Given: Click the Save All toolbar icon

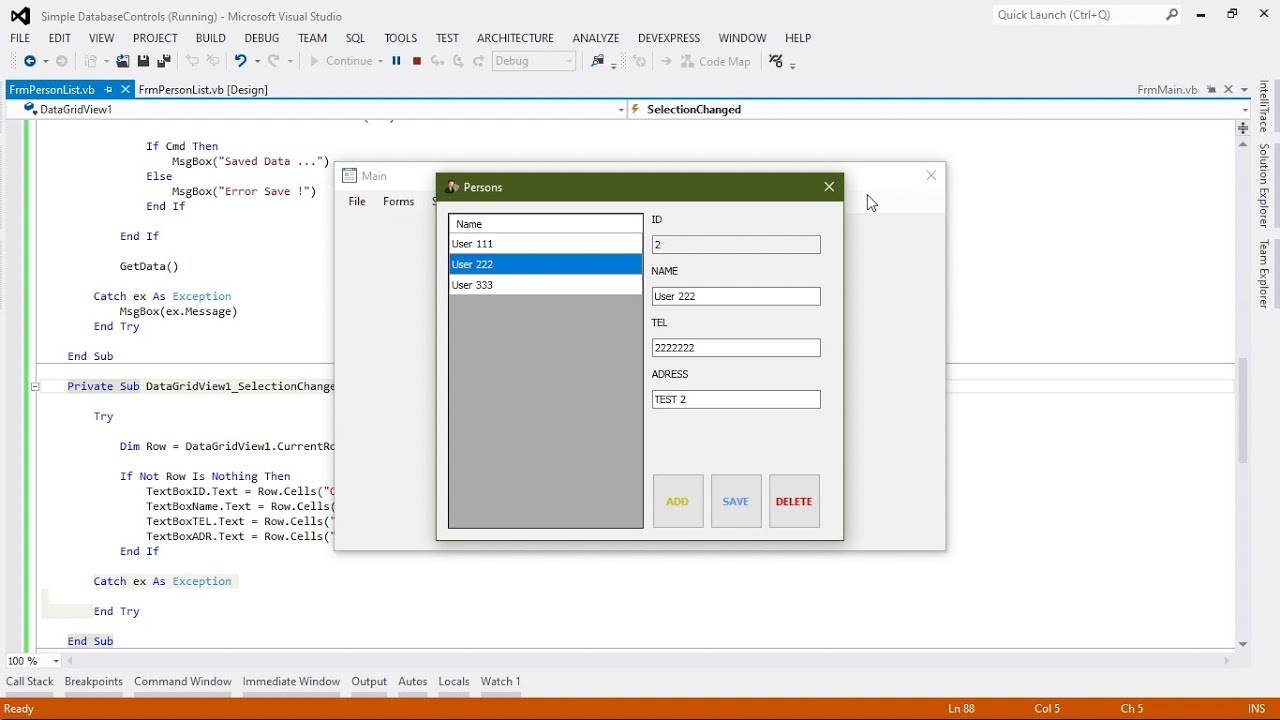Looking at the screenshot, I should pyautogui.click(x=164, y=61).
